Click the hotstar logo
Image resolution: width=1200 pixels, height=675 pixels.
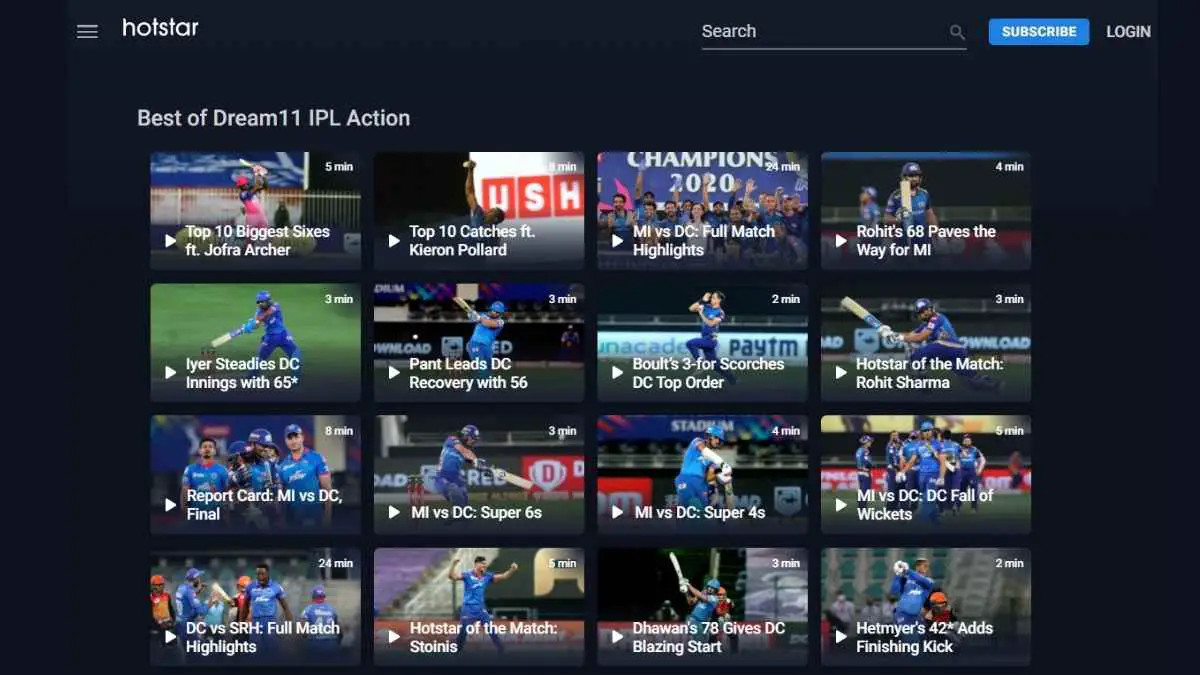[160, 28]
